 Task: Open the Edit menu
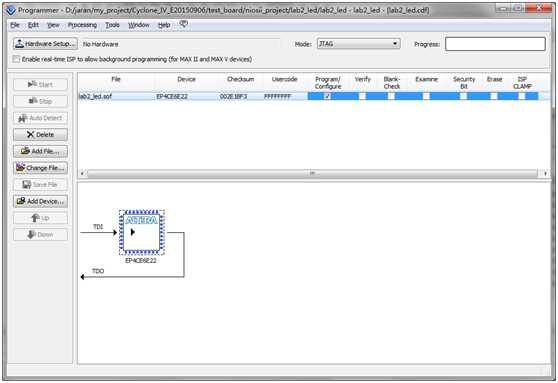[33, 25]
